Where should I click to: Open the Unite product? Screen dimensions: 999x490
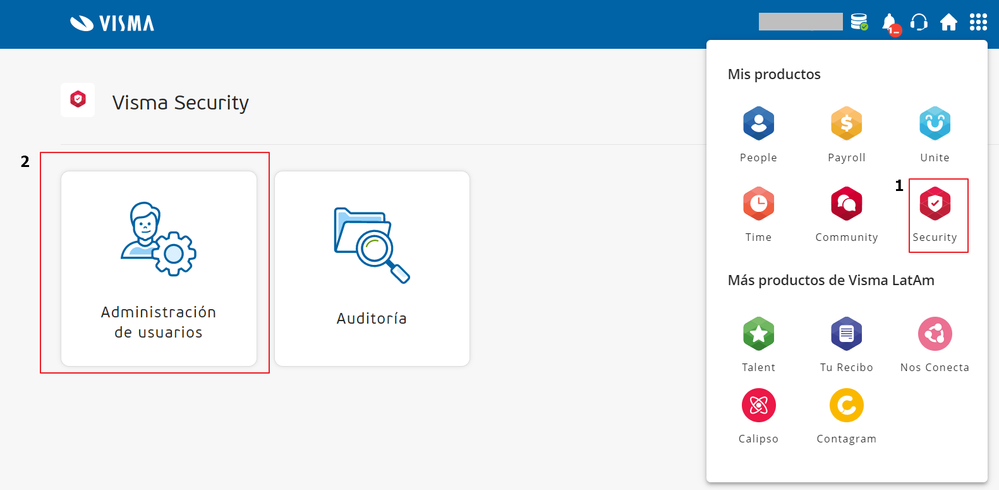pyautogui.click(x=935, y=134)
